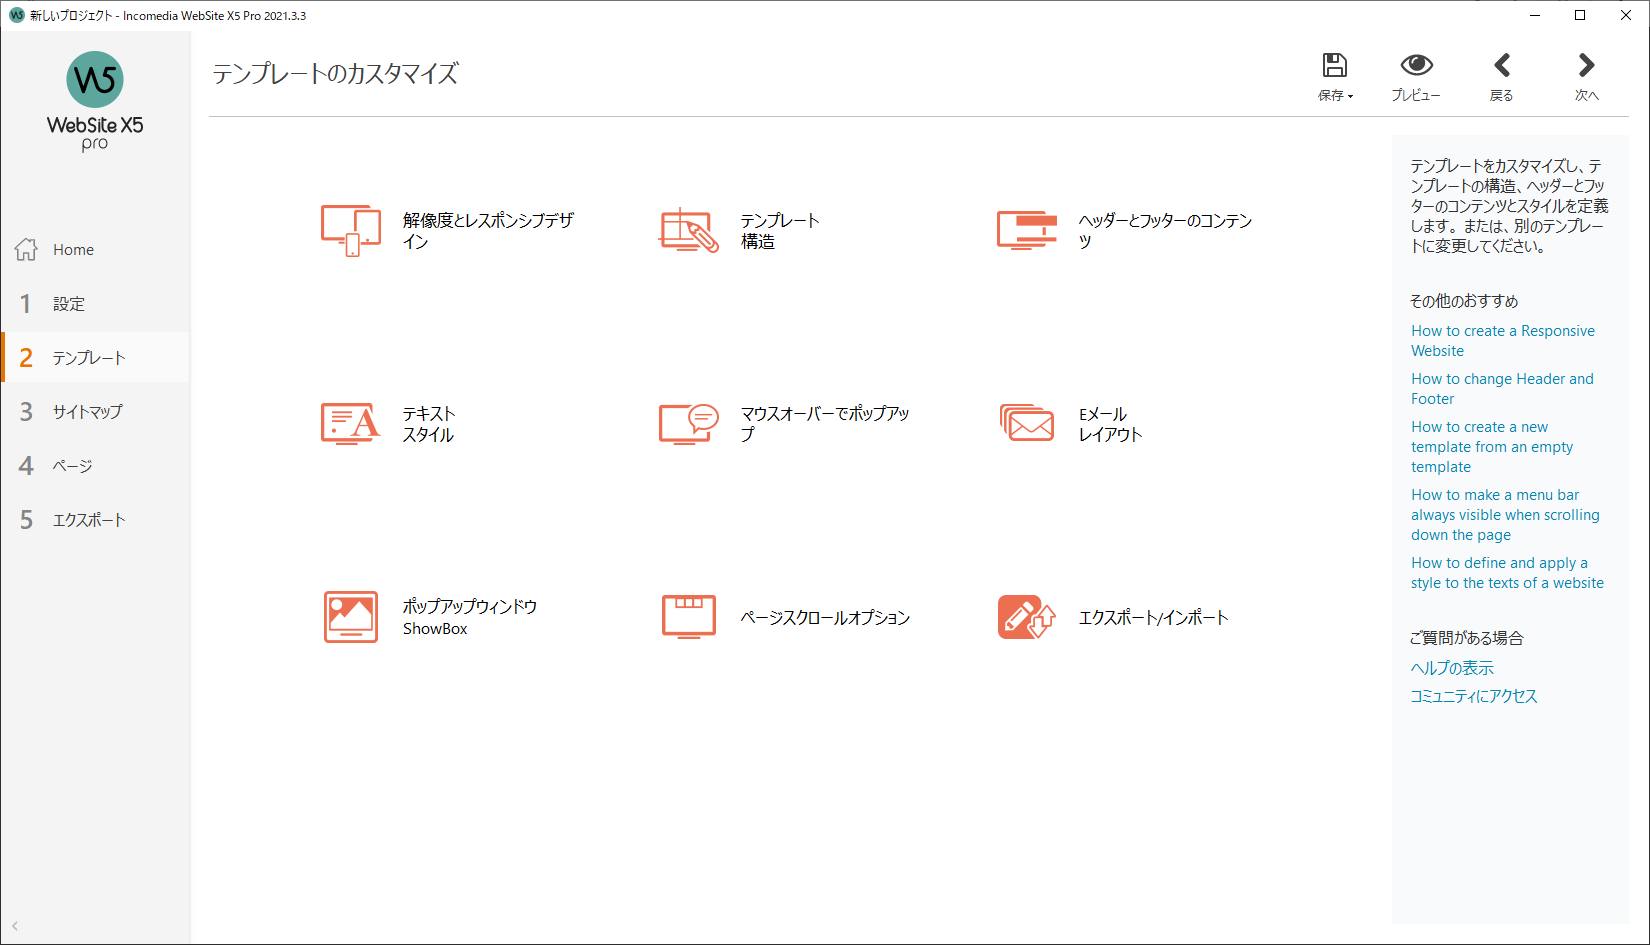Click the Next (次へ) arrow icon

coord(1586,65)
